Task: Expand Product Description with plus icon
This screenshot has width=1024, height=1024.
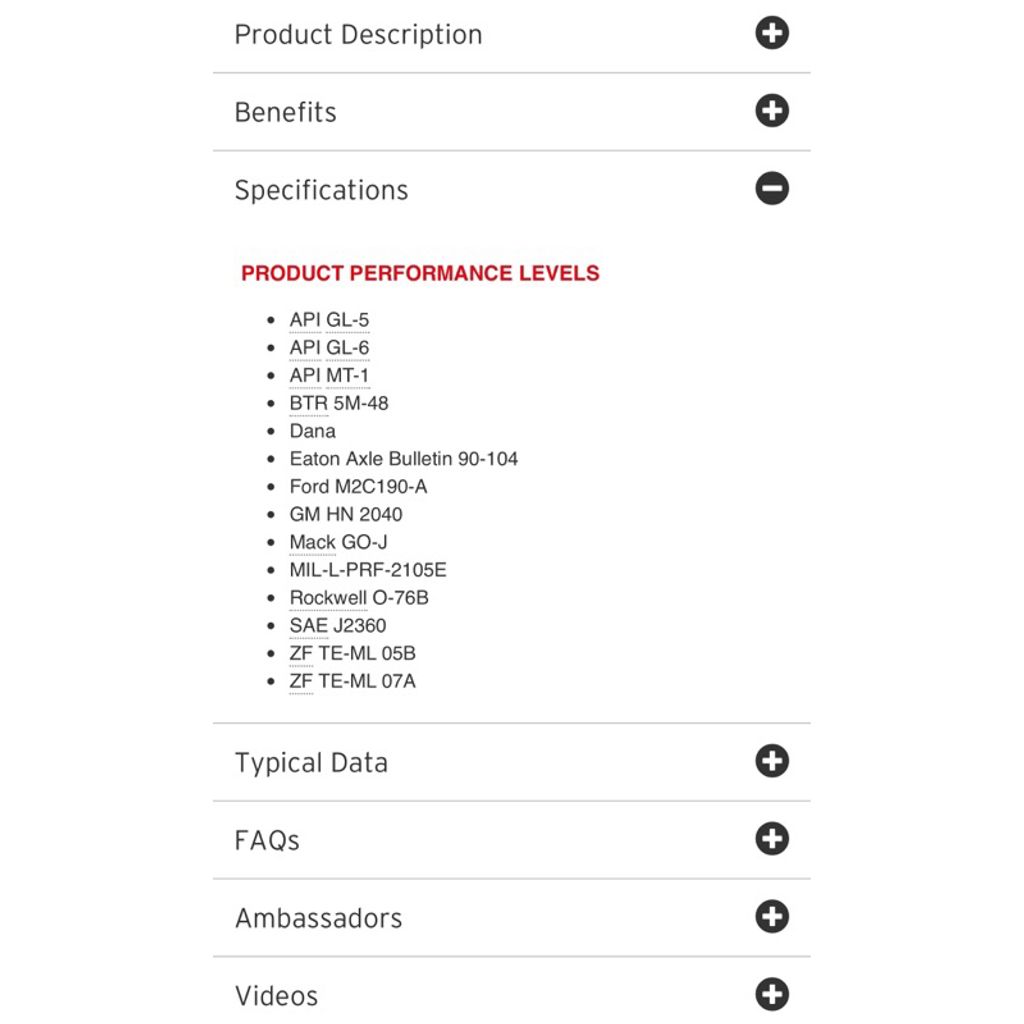Action: click(x=772, y=33)
